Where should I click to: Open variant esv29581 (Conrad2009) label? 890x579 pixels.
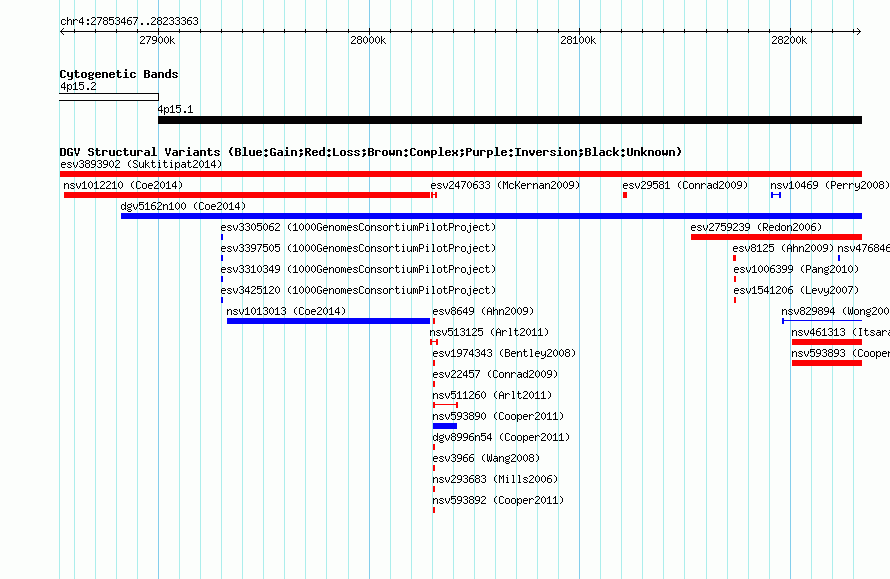(685, 185)
